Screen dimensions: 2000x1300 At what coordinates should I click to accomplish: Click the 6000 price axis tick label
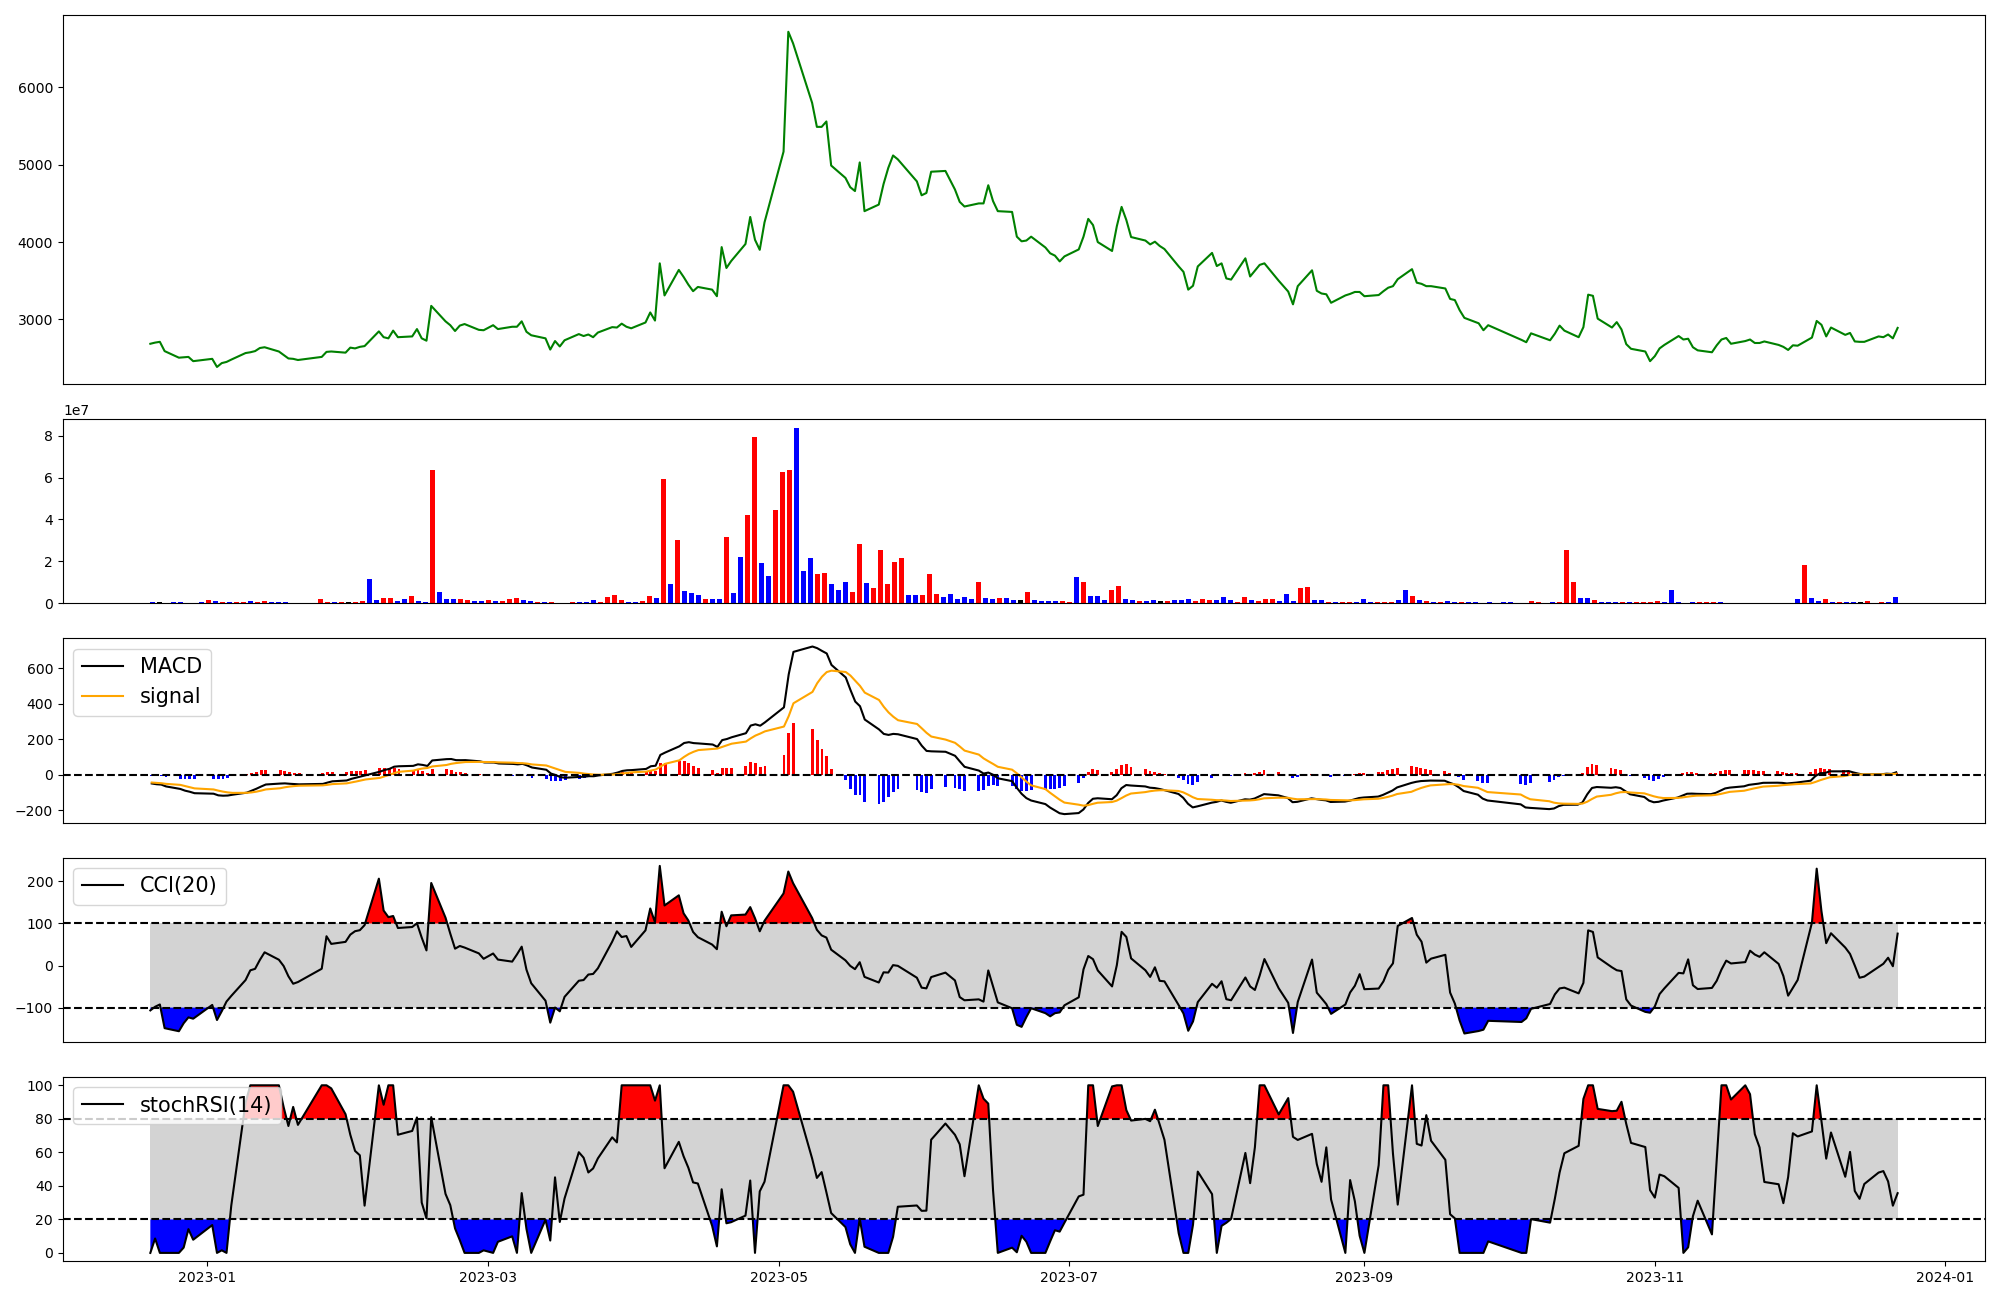(x=35, y=88)
